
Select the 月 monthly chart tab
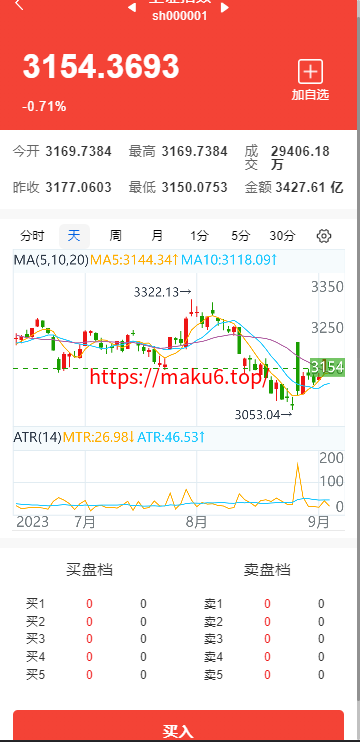[x=157, y=236]
